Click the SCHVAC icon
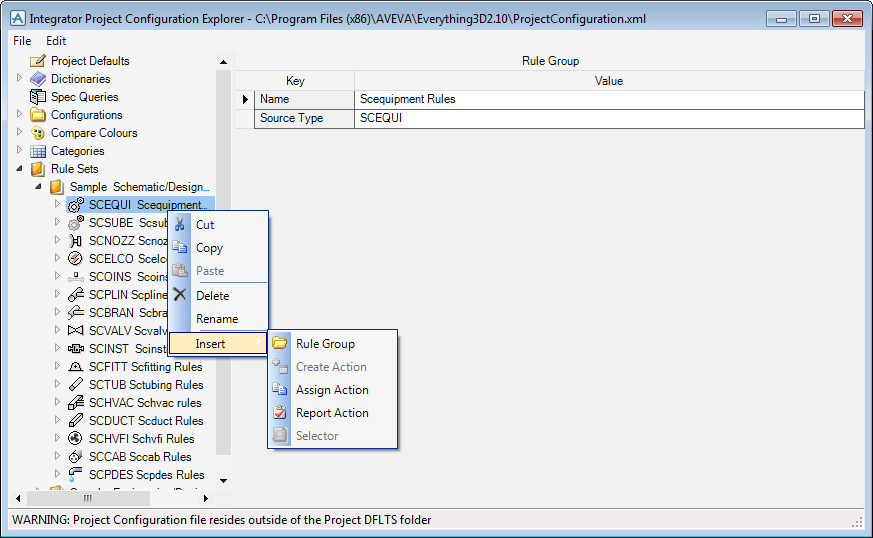The width and height of the screenshot is (873, 538). (x=76, y=403)
